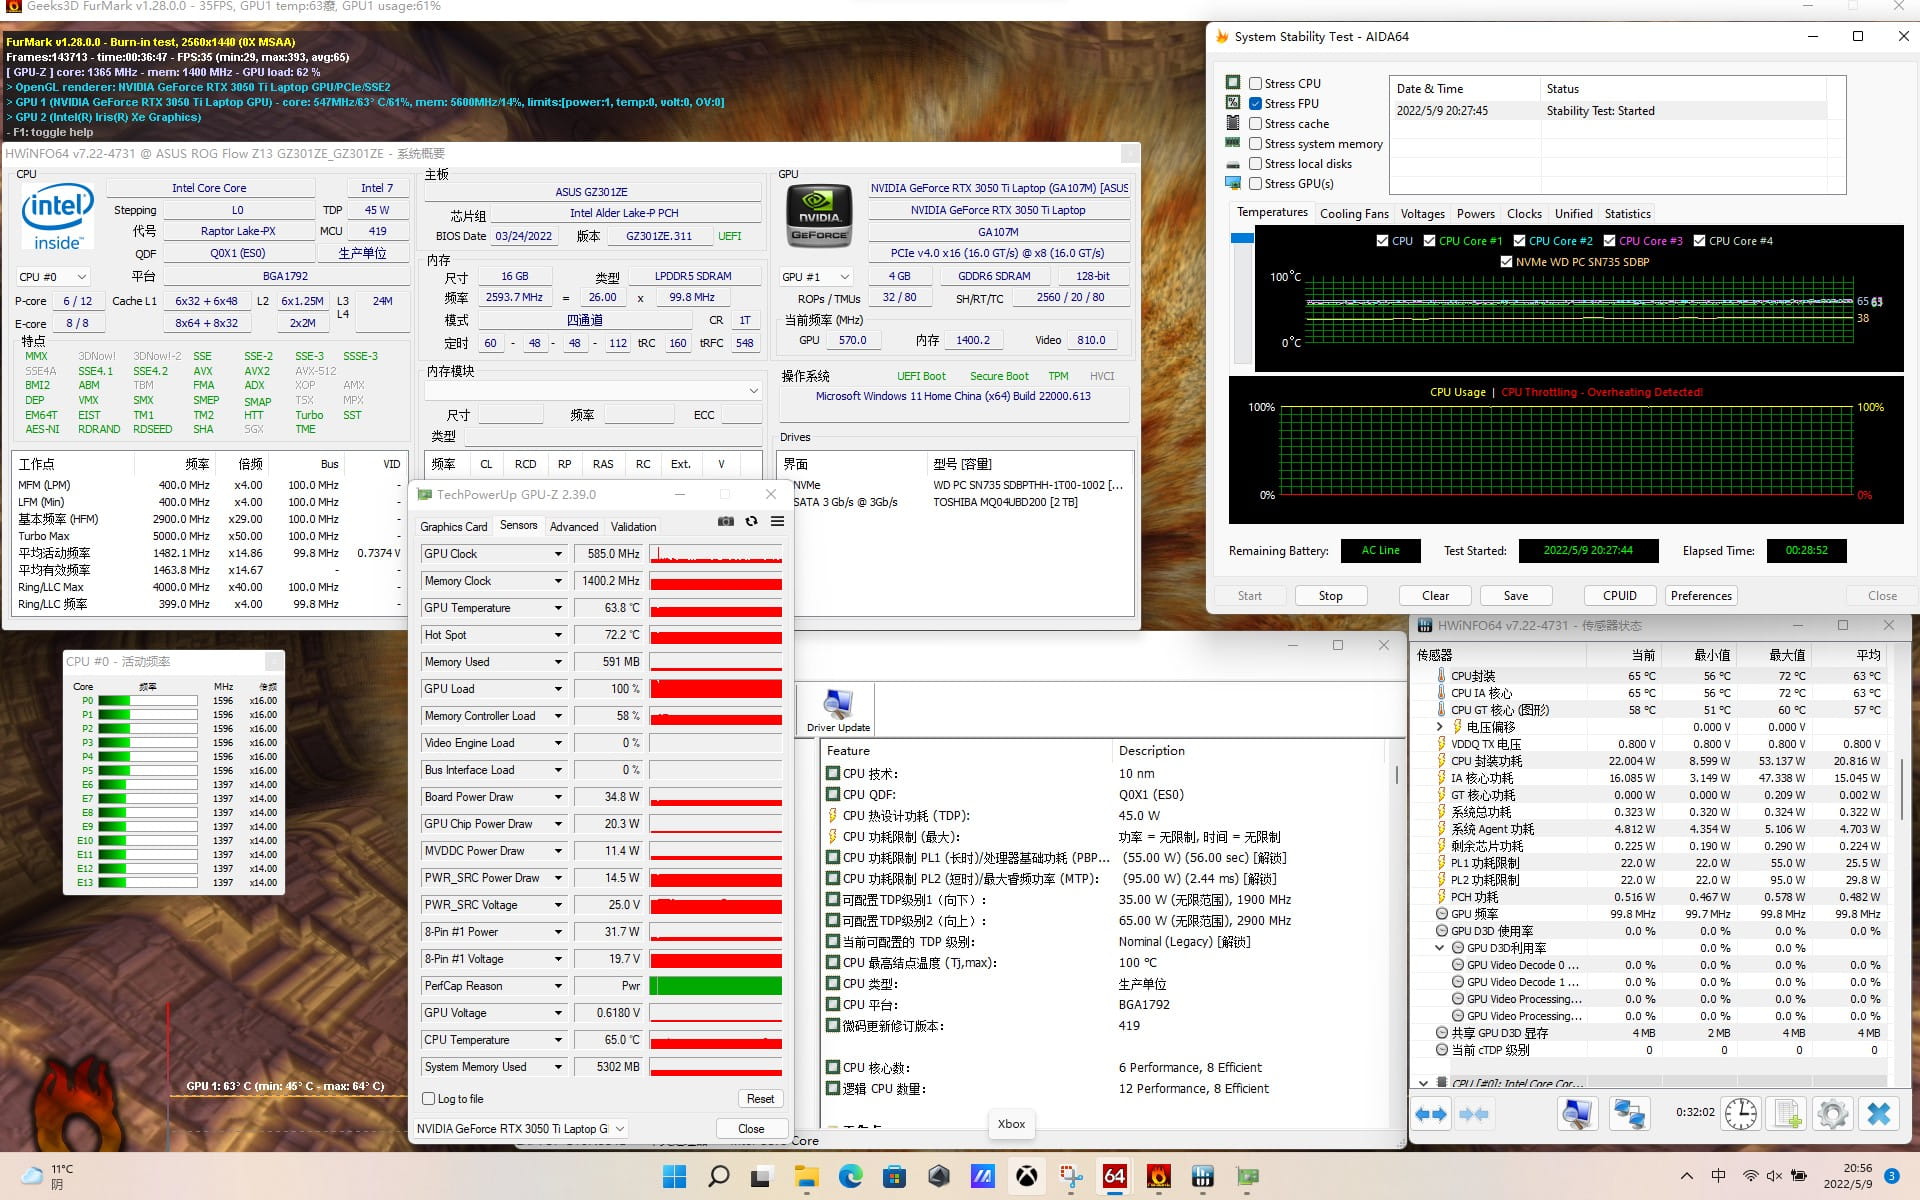Switch to AIDA64 taskbar icon
Viewport: 1920px width, 1200px height.
1115,1176
